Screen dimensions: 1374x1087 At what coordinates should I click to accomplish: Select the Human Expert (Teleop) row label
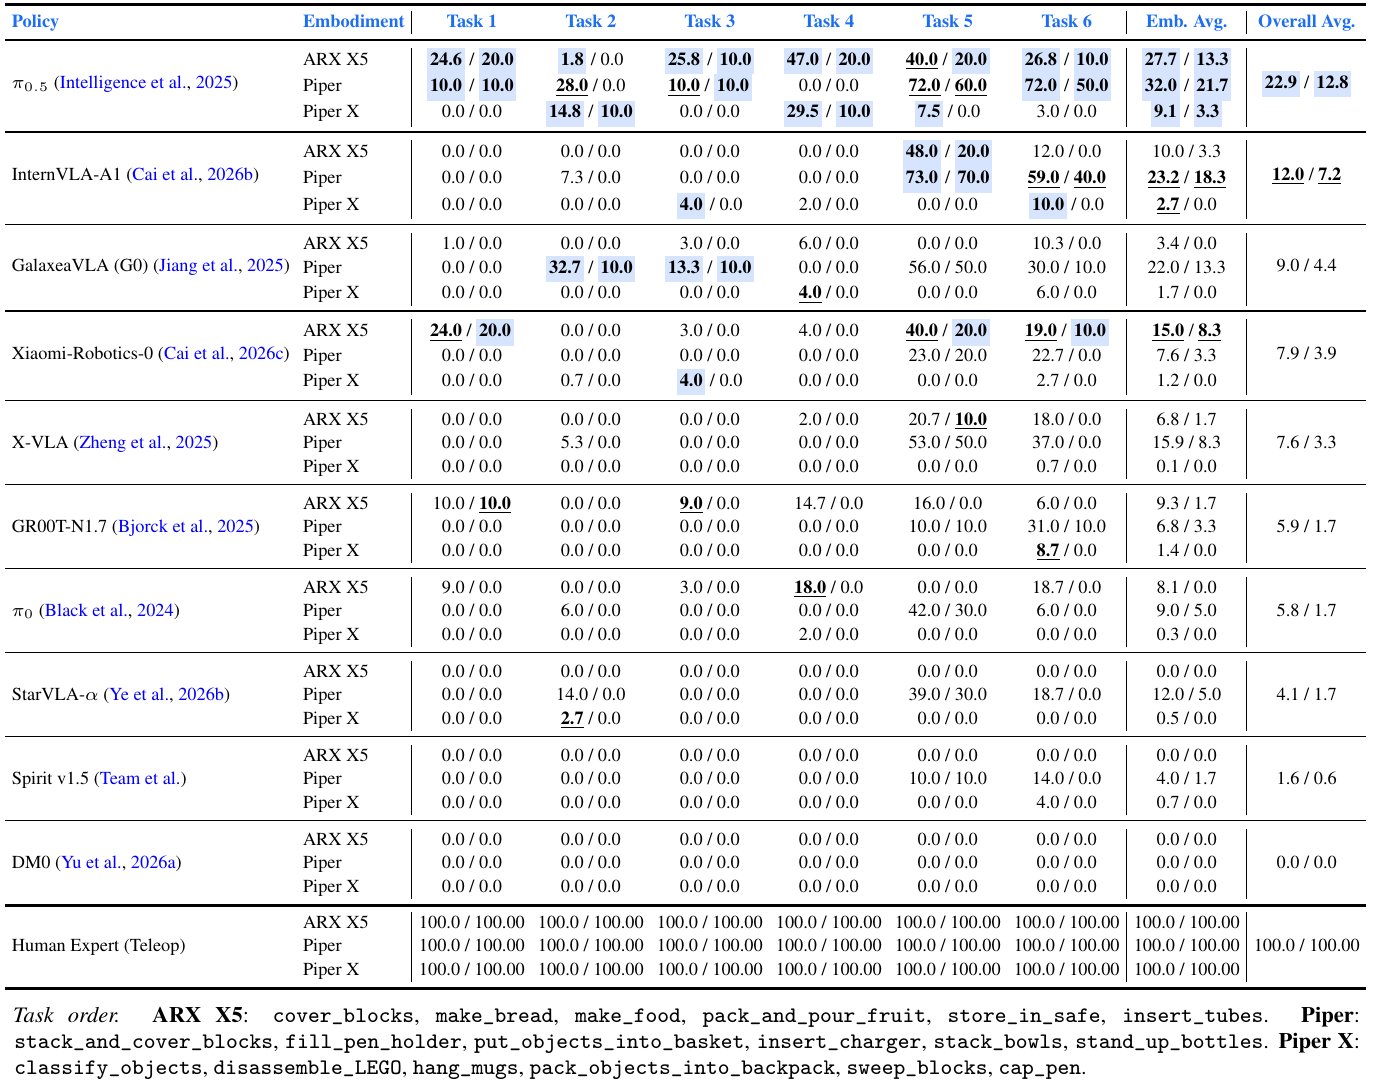pos(98,945)
